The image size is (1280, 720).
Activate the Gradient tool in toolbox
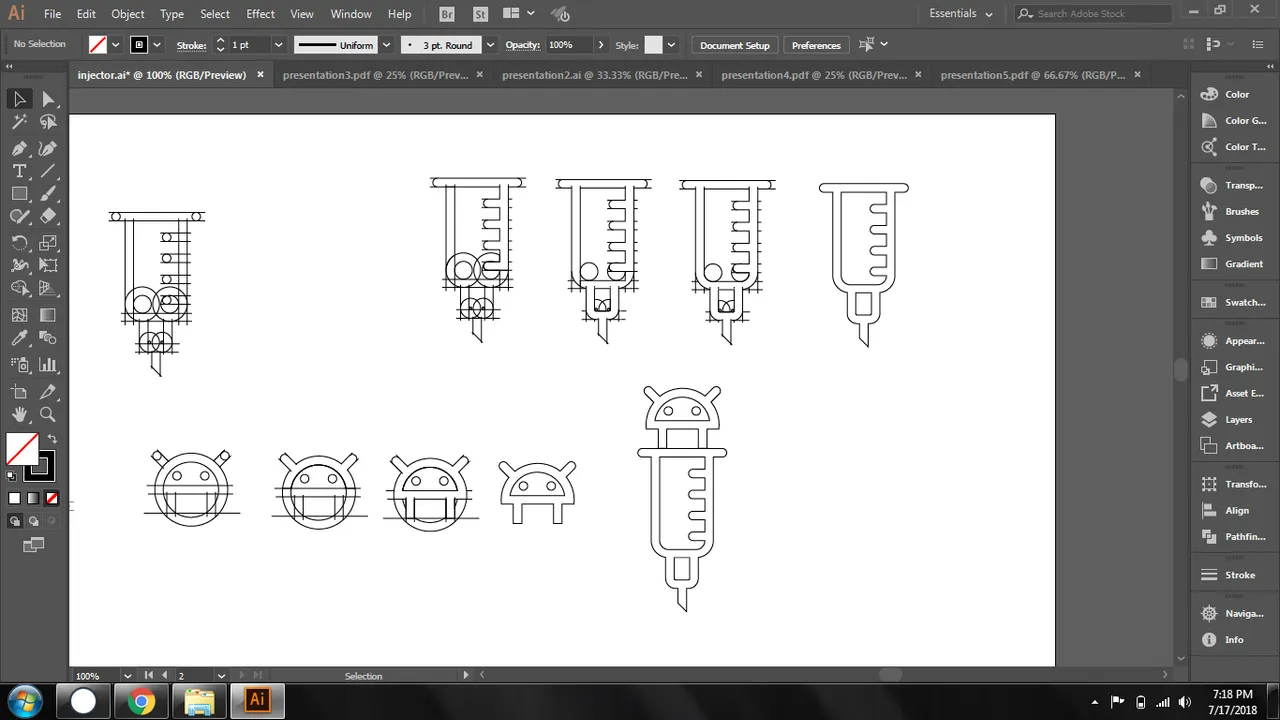[x=48, y=314]
